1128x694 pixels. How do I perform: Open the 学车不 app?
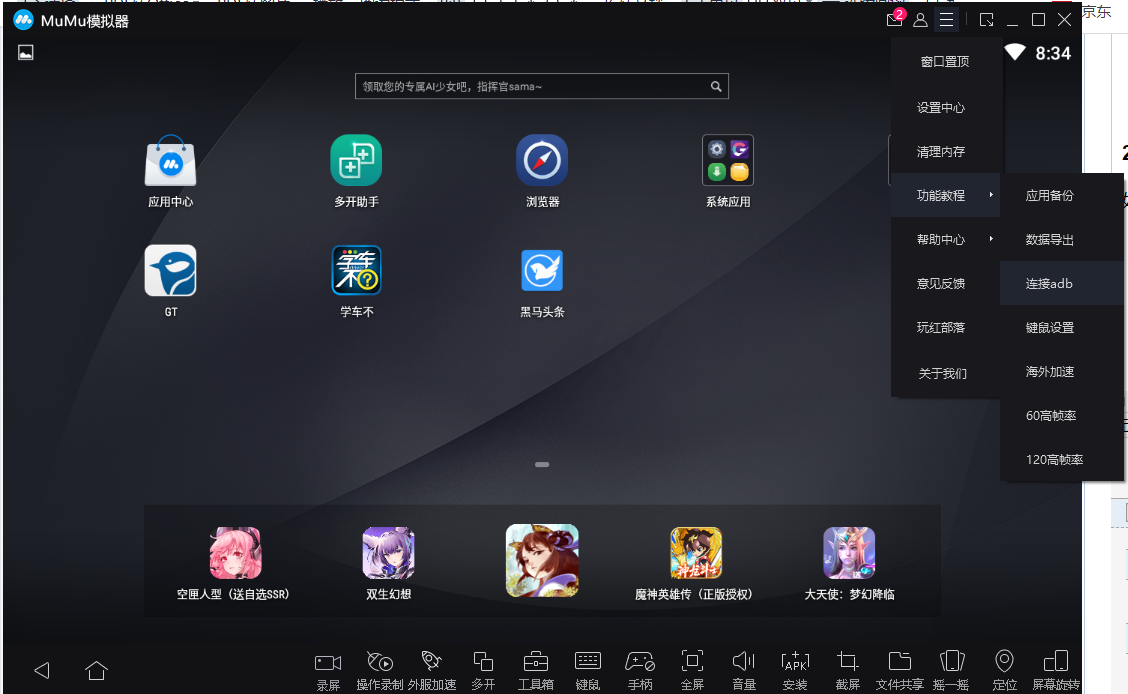click(356, 270)
